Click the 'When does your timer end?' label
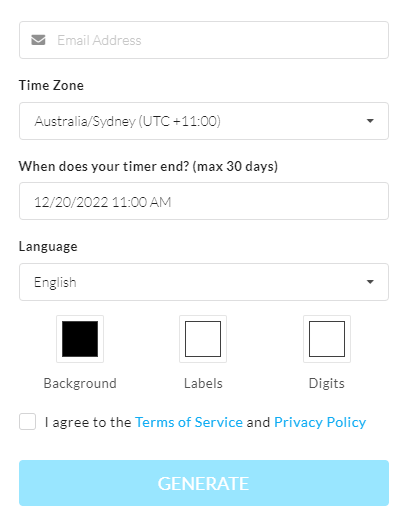The height and width of the screenshot is (528, 414). pyautogui.click(x=148, y=166)
